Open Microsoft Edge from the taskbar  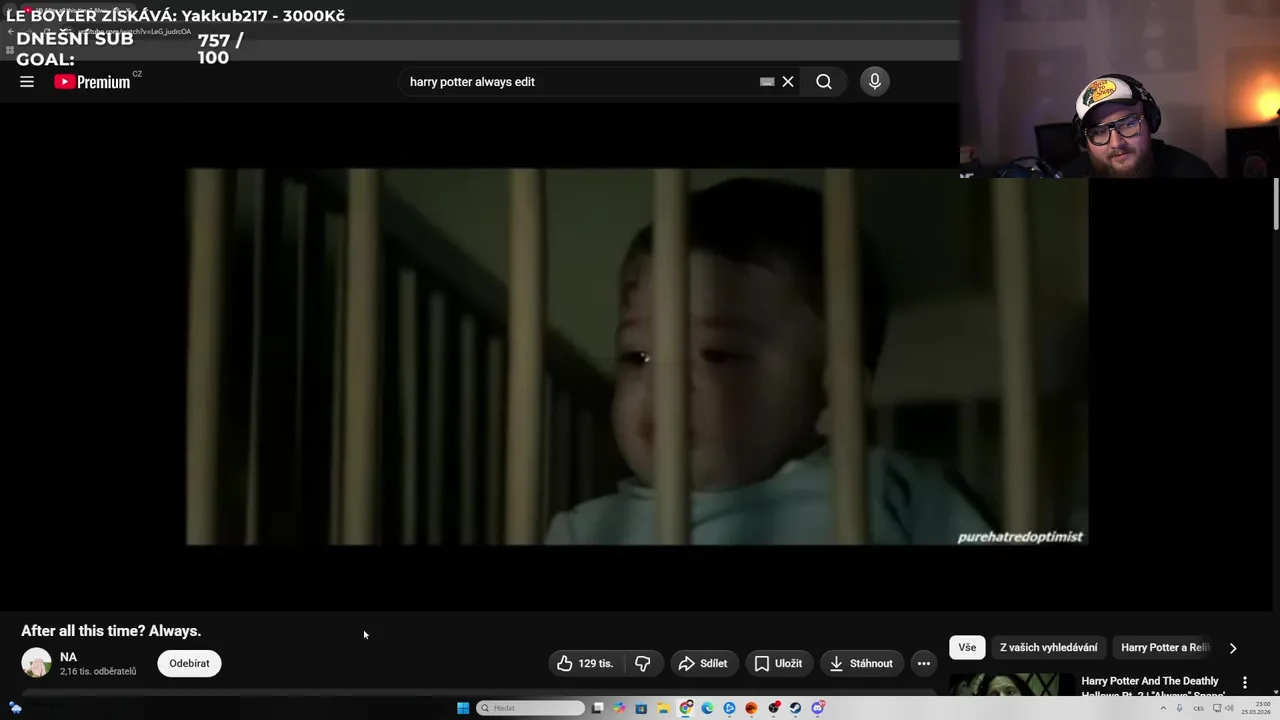click(x=707, y=708)
